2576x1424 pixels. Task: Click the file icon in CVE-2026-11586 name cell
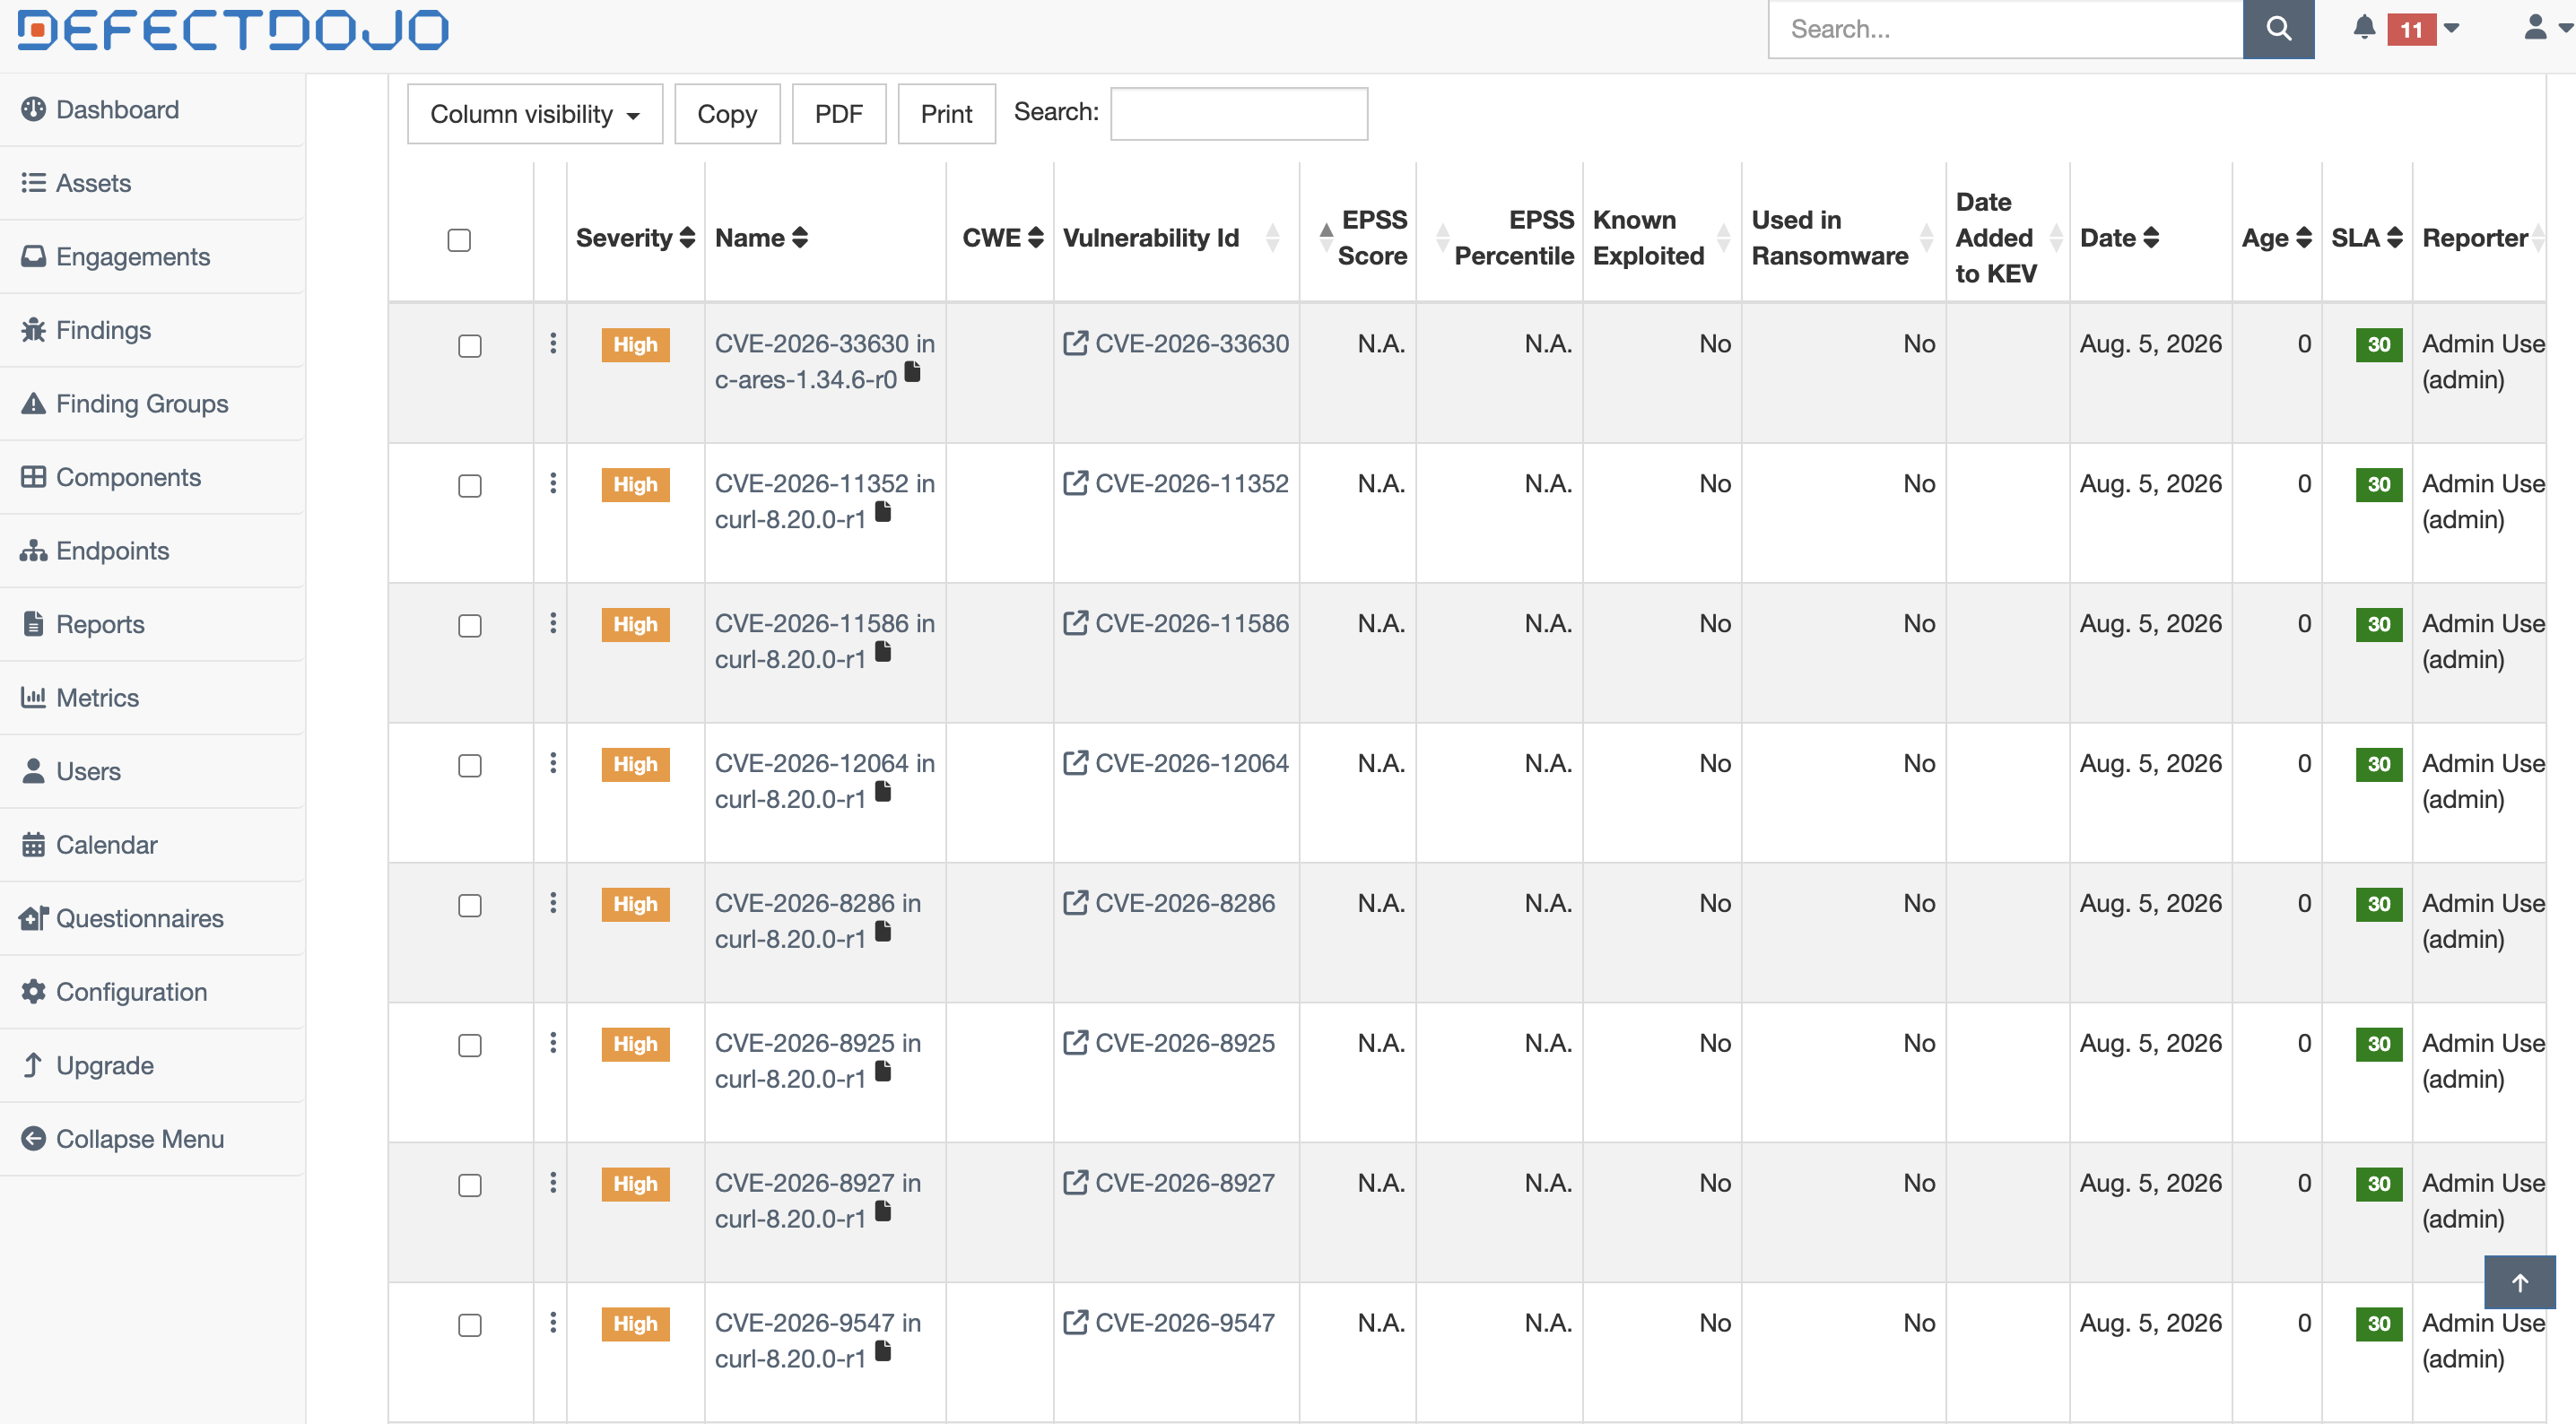[883, 652]
